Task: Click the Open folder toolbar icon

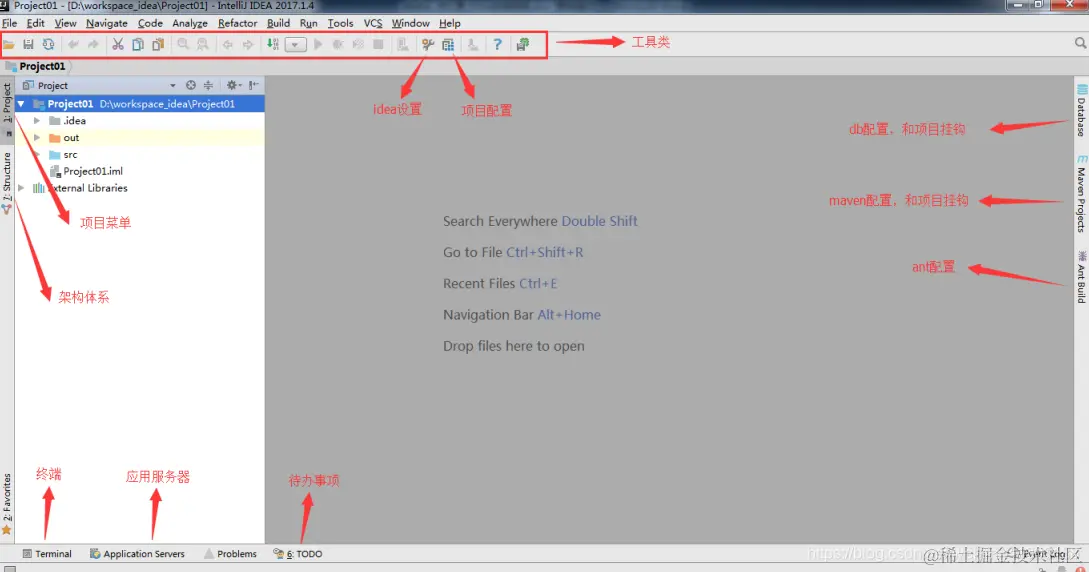Action: (9, 44)
